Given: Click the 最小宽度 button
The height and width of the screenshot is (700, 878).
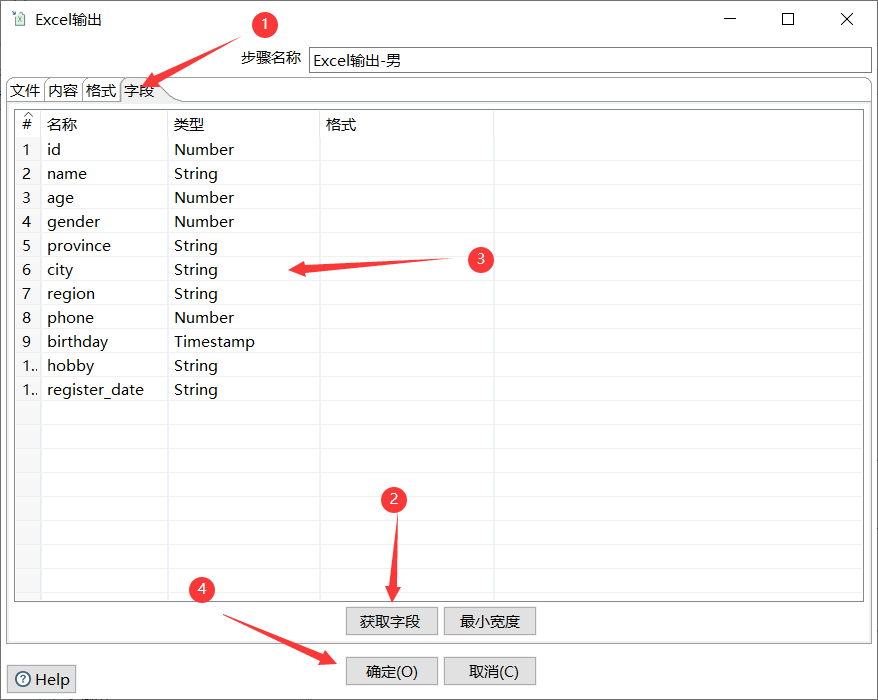Looking at the screenshot, I should (489, 621).
